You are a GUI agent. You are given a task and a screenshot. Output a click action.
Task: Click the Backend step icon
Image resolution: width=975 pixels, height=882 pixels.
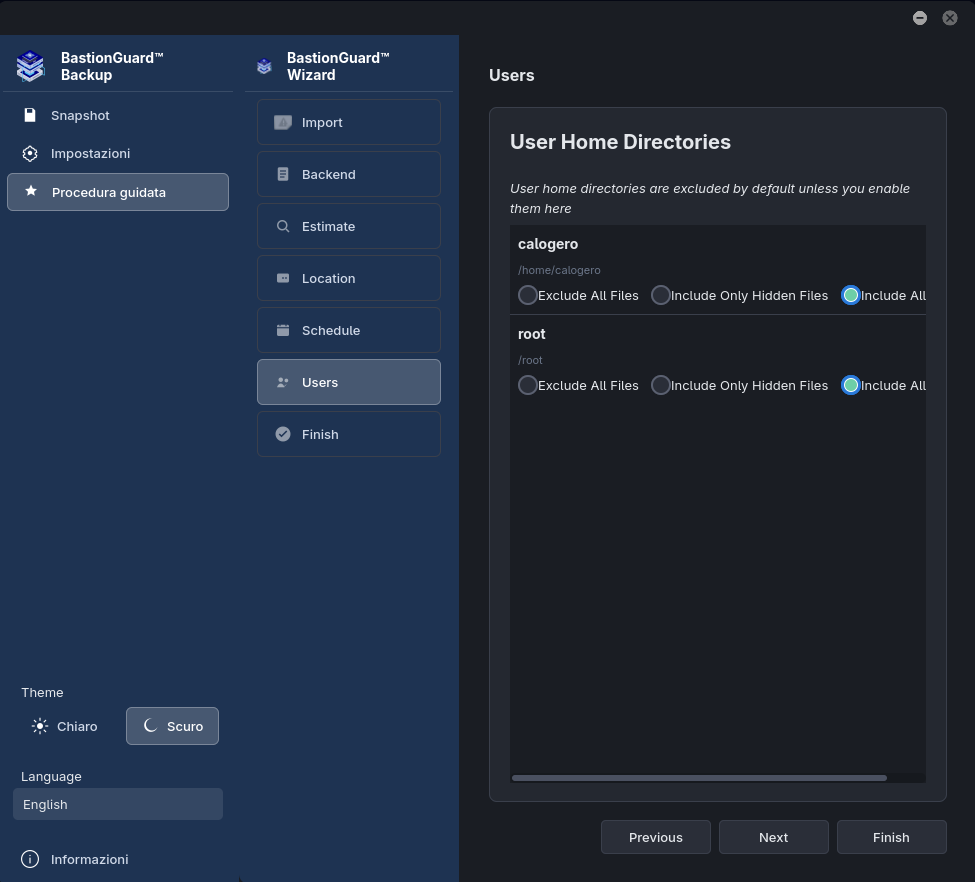coord(283,175)
